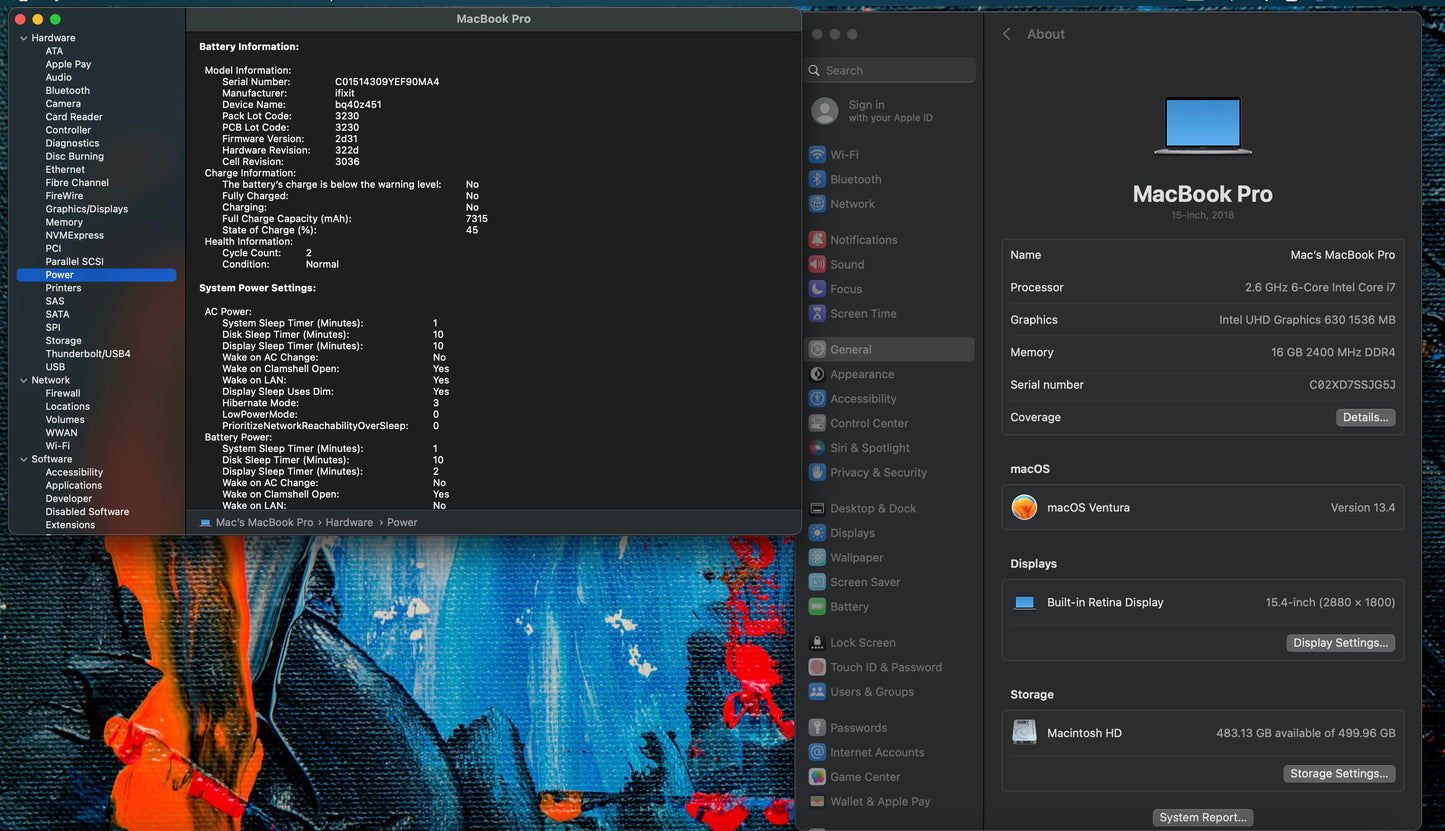The width and height of the screenshot is (1445, 831).
Task: Click the Bluetooth icon in System Settings
Action: [817, 180]
